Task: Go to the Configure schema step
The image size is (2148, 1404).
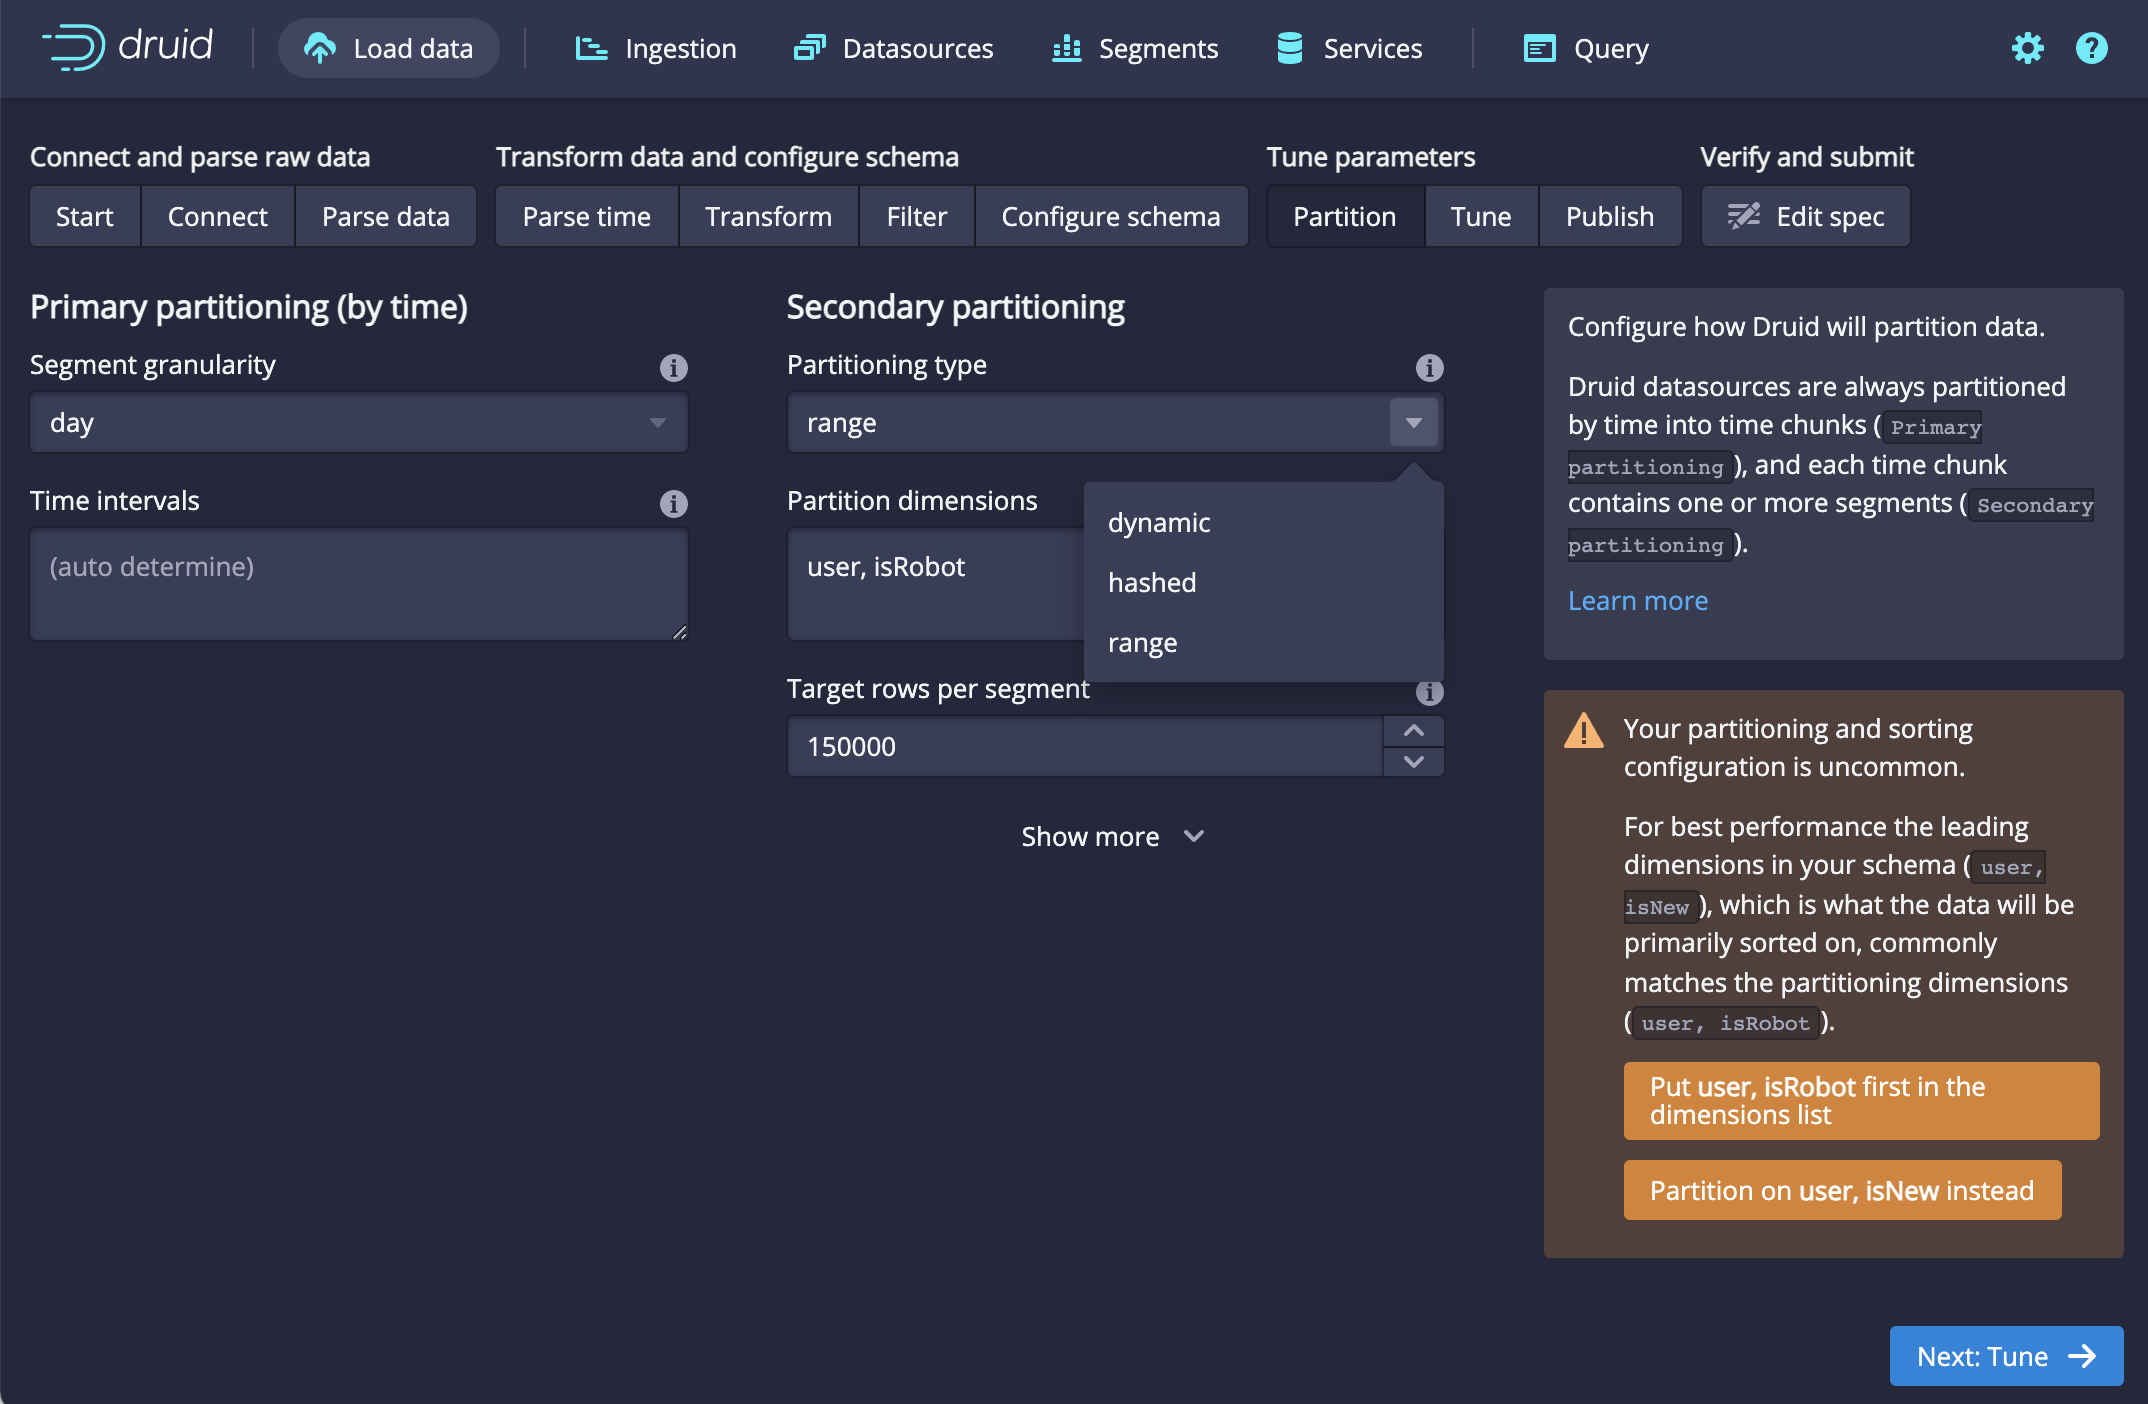Action: 1110,217
